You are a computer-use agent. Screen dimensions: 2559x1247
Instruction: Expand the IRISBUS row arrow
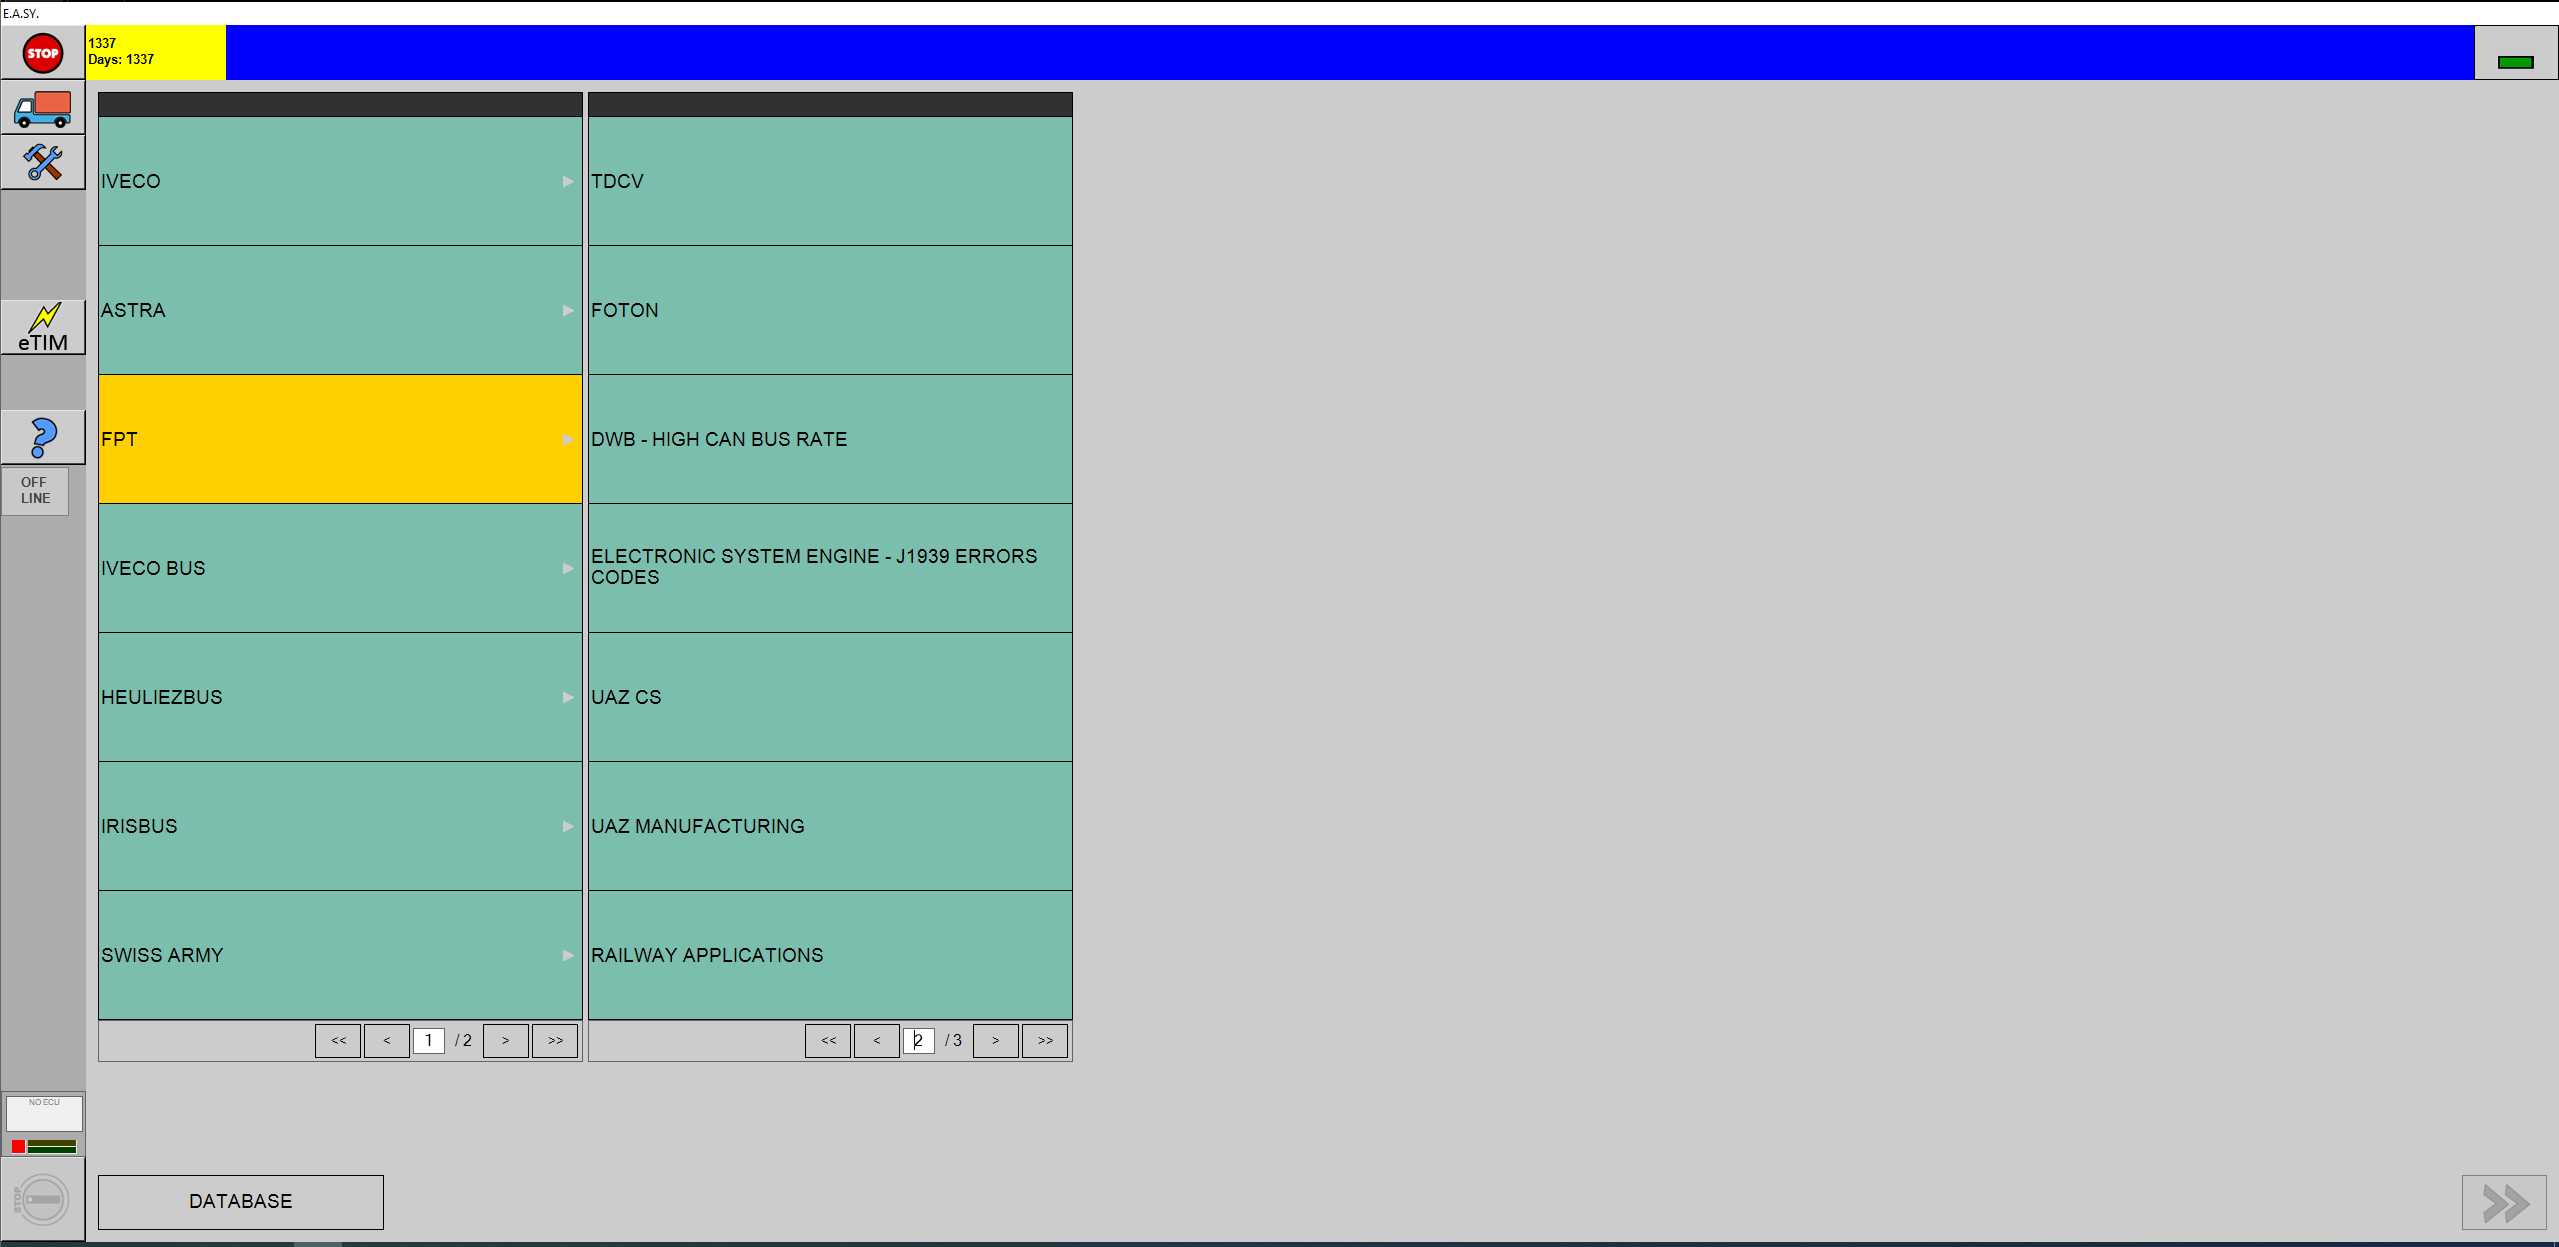click(x=568, y=826)
